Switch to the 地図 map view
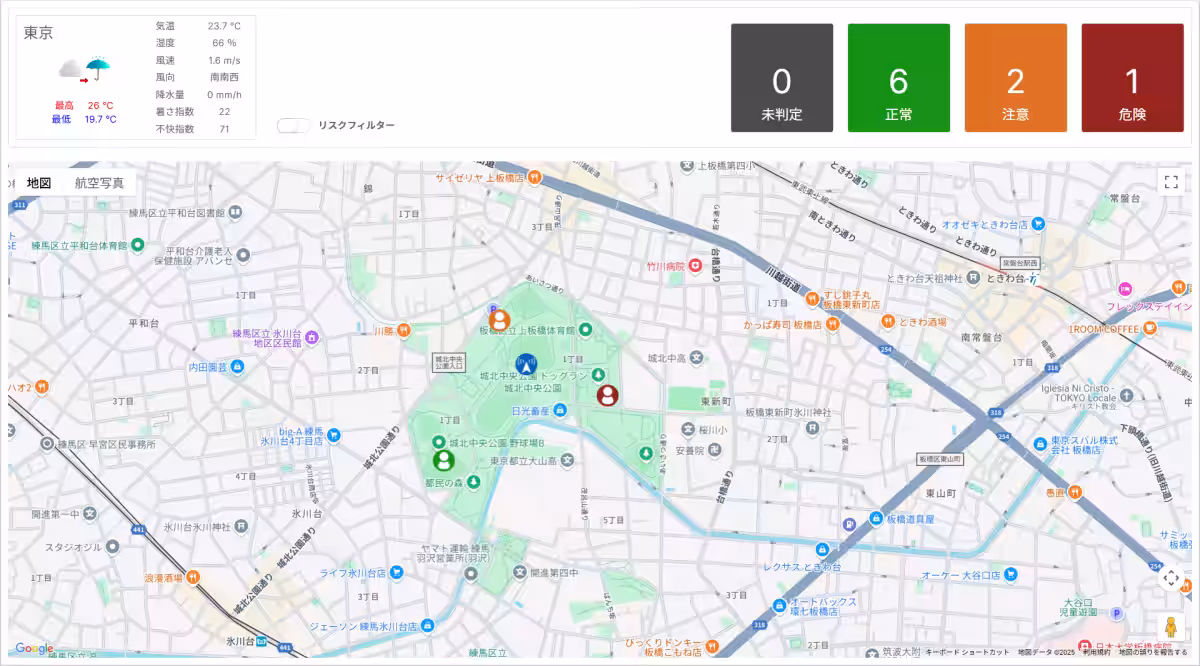Image resolution: width=1200 pixels, height=666 pixels. point(39,183)
